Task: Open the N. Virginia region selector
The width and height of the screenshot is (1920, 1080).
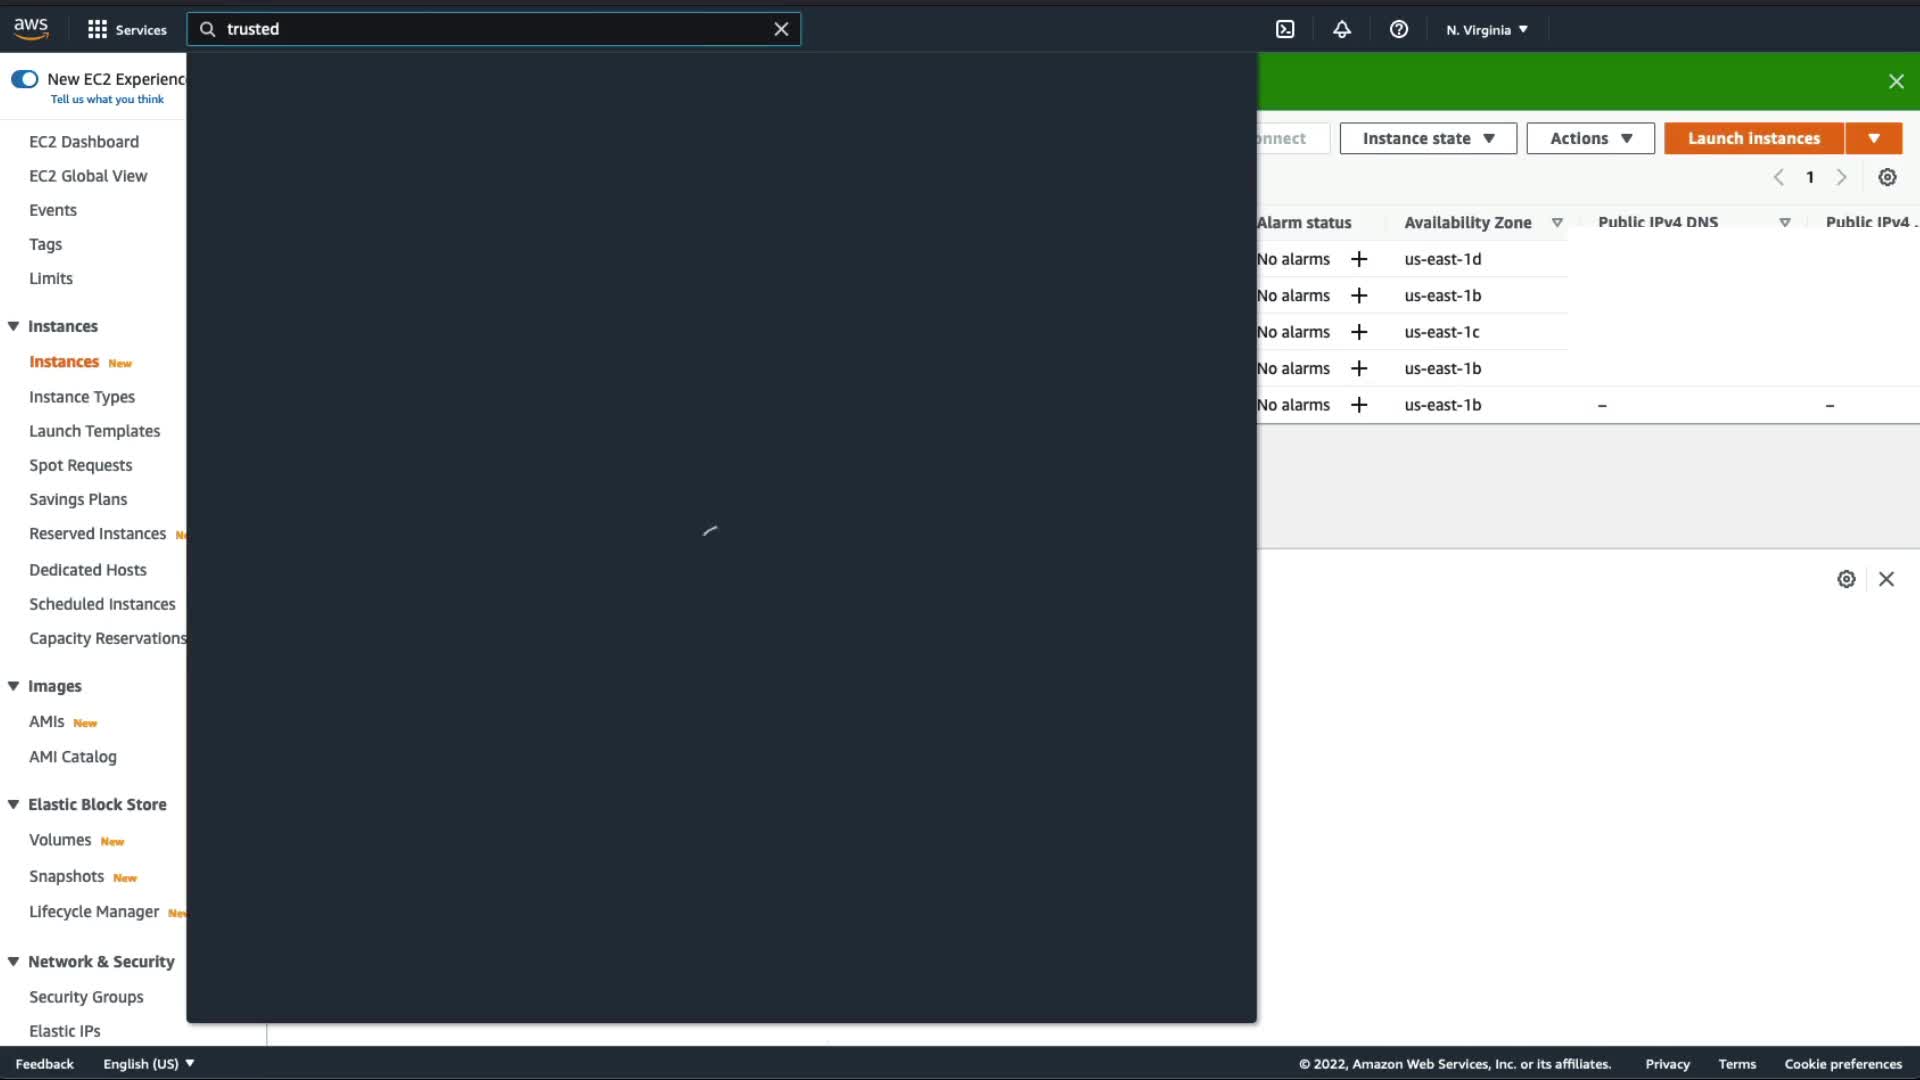Action: pos(1487,29)
